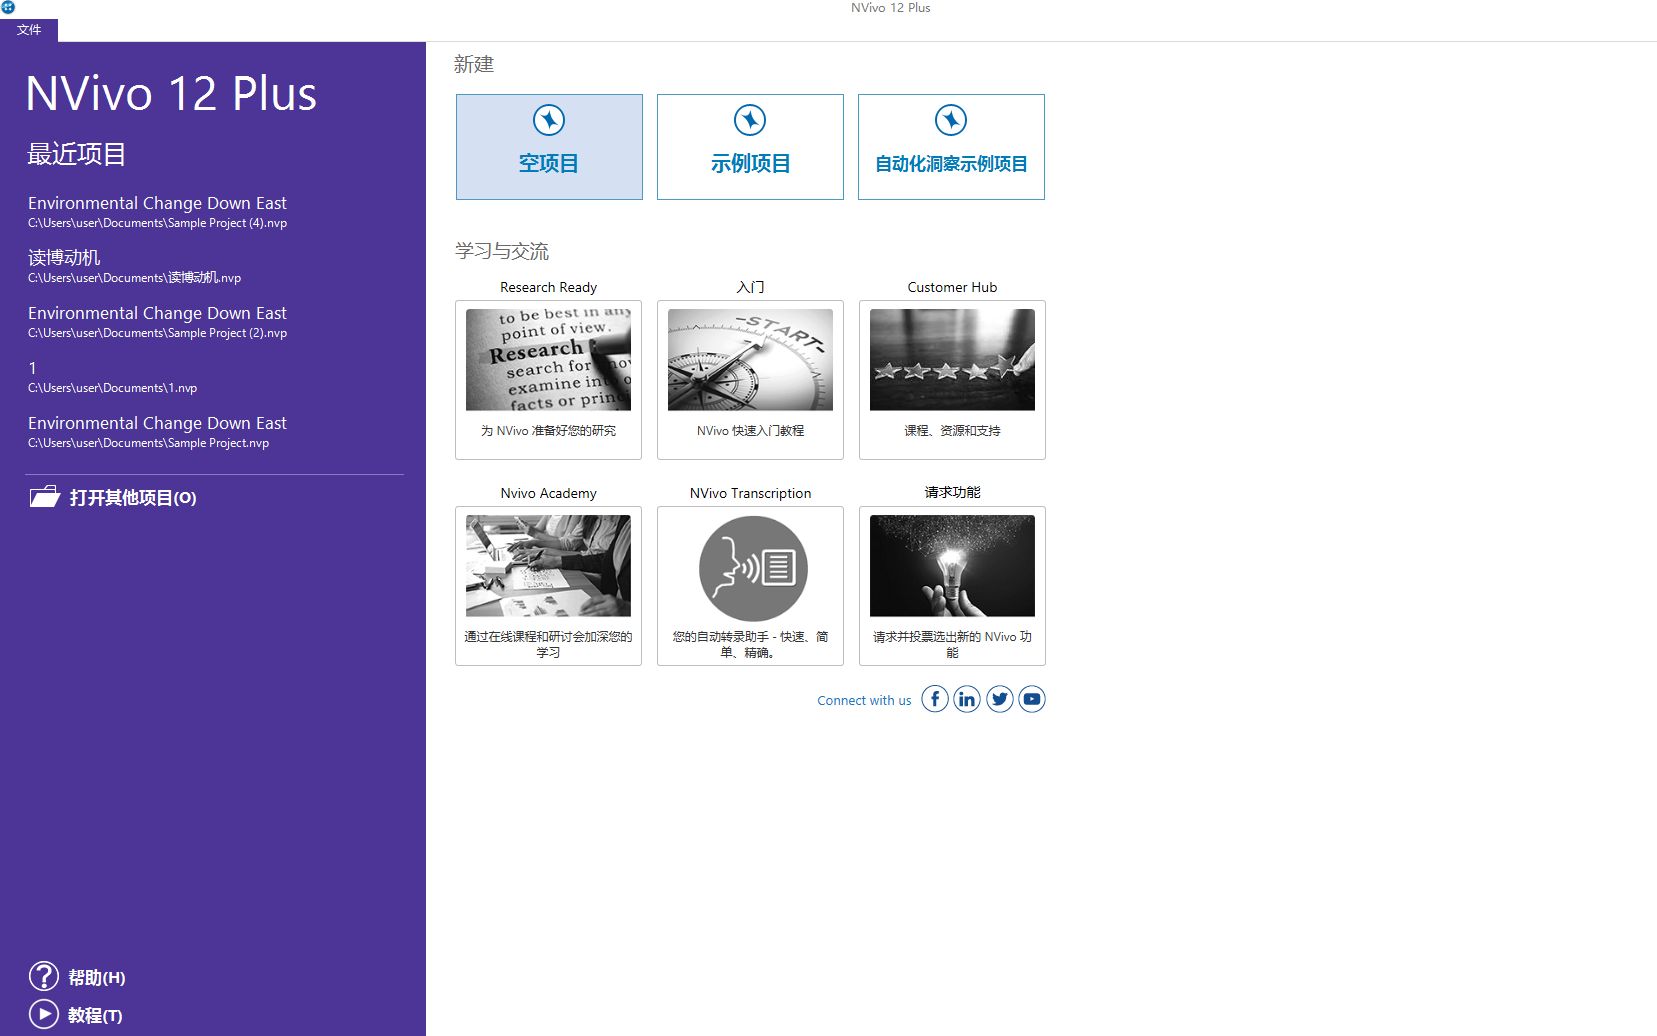Click the open folder icon
Image resolution: width=1657 pixels, height=1036 pixels.
(x=45, y=496)
